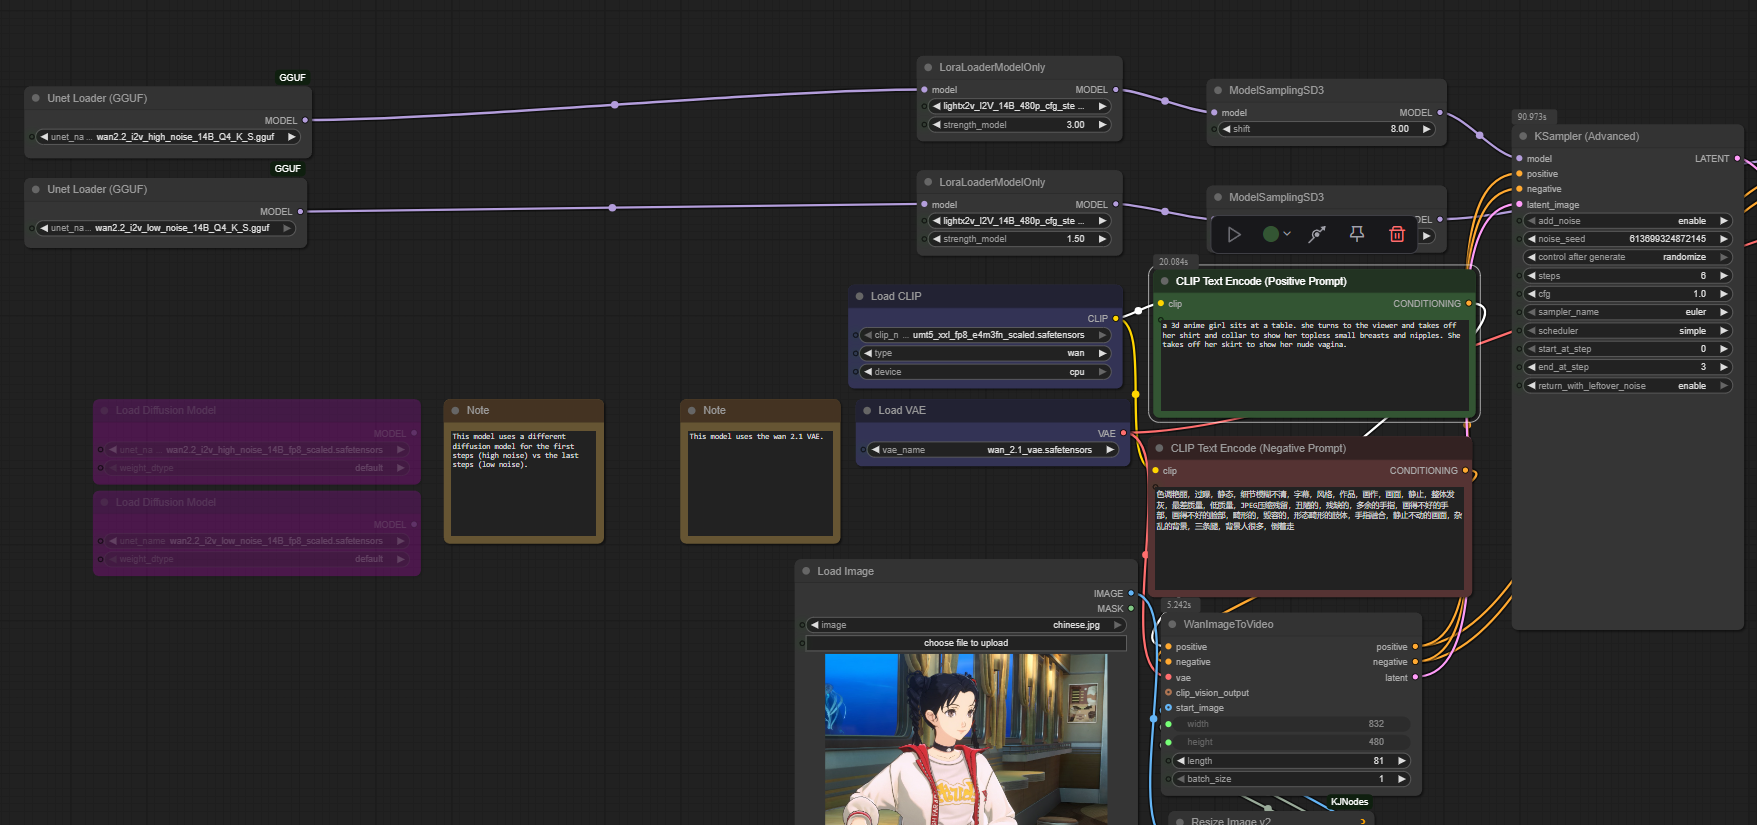Open control after generate randomize dropdown
Viewport: 1757px width, 825px height.
(1627, 257)
